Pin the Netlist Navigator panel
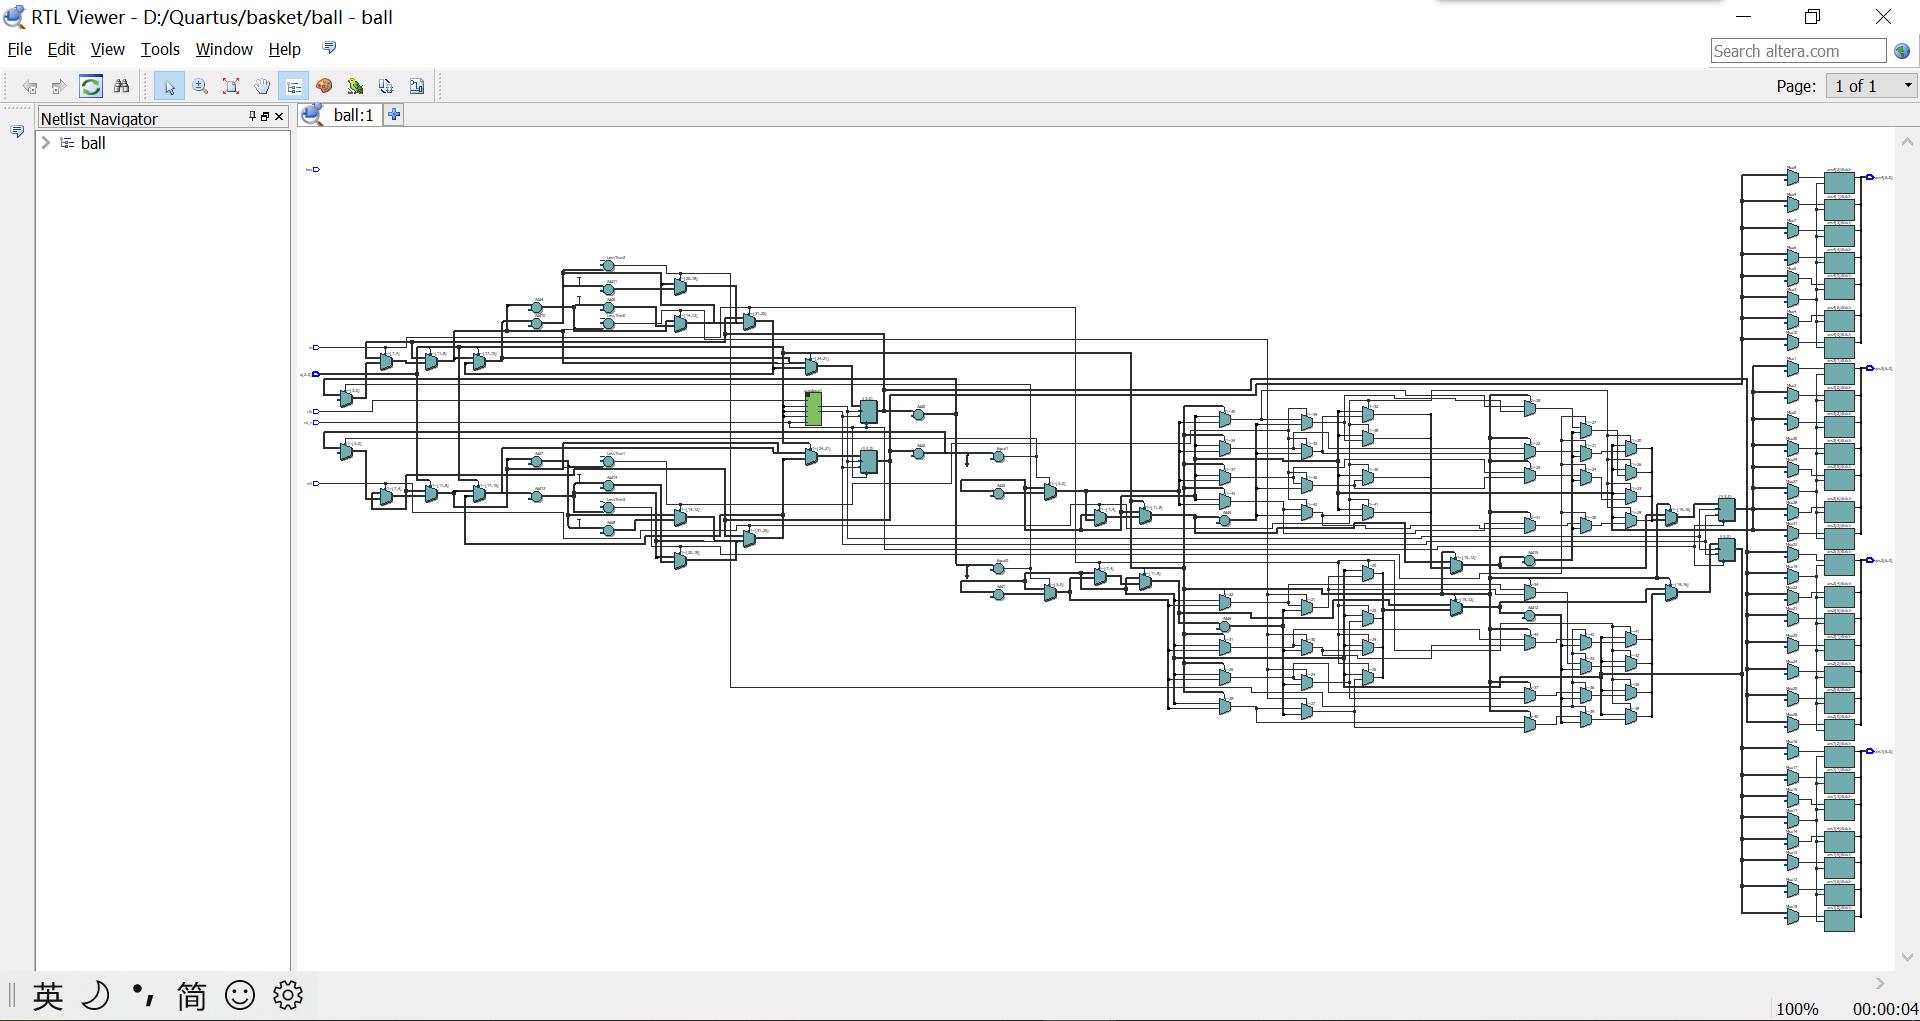 [252, 117]
